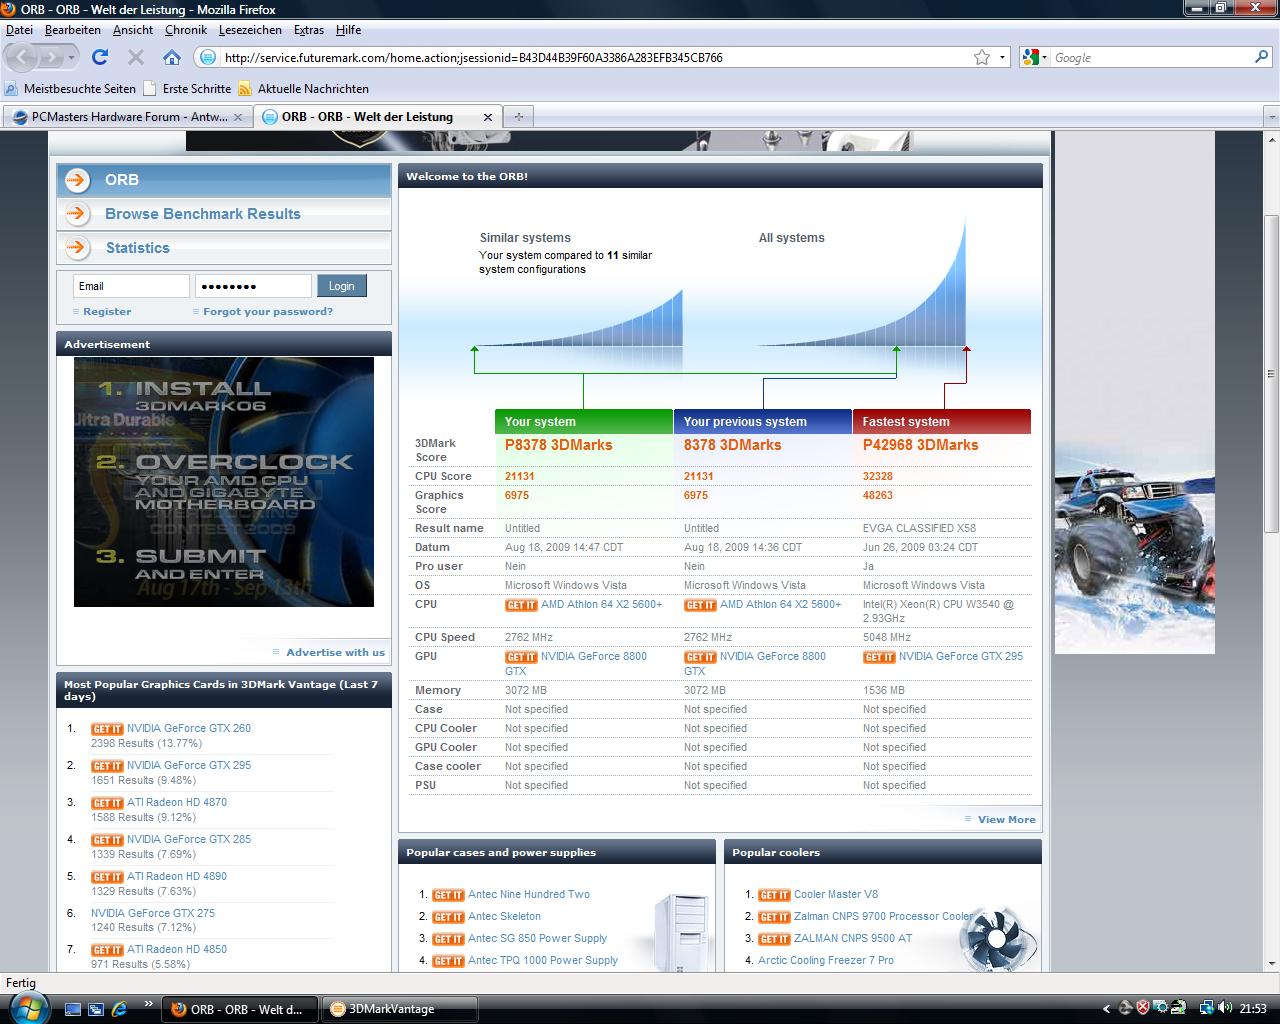Click the Windows Start orb

(28, 1008)
